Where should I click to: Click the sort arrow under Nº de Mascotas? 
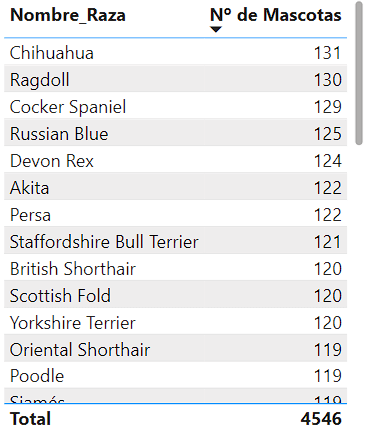(x=216, y=30)
